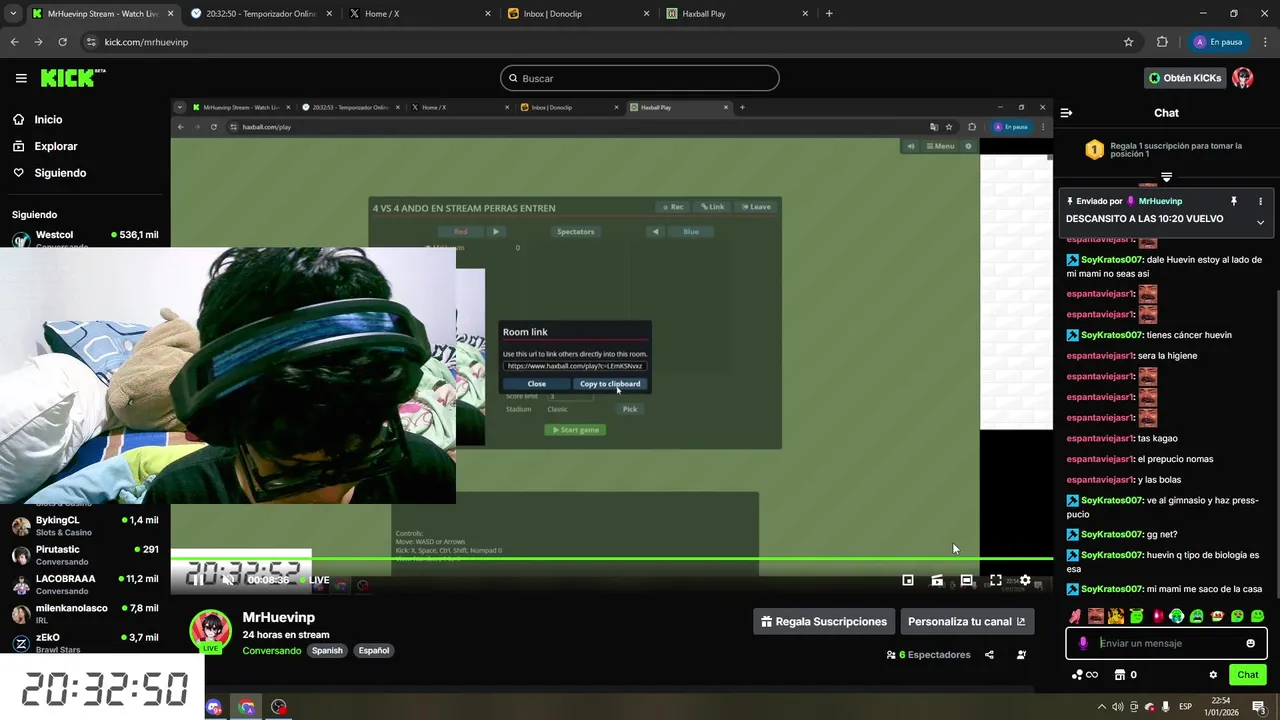1280x720 pixels.
Task: Bookmark this page with star icon
Action: (1128, 42)
